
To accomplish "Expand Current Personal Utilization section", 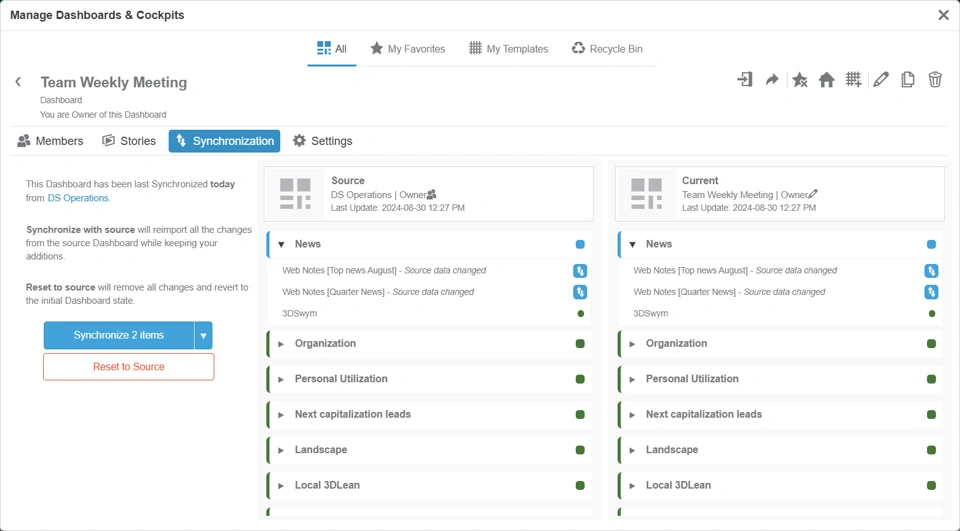I will 632,379.
